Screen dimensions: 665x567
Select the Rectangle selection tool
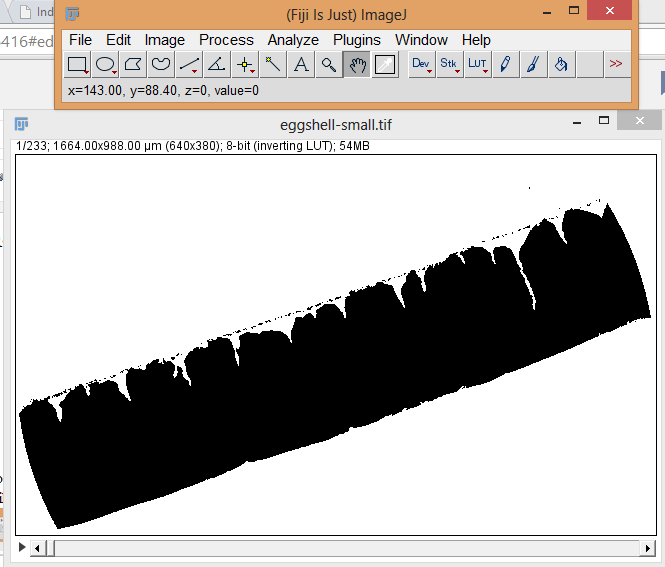tap(78, 64)
